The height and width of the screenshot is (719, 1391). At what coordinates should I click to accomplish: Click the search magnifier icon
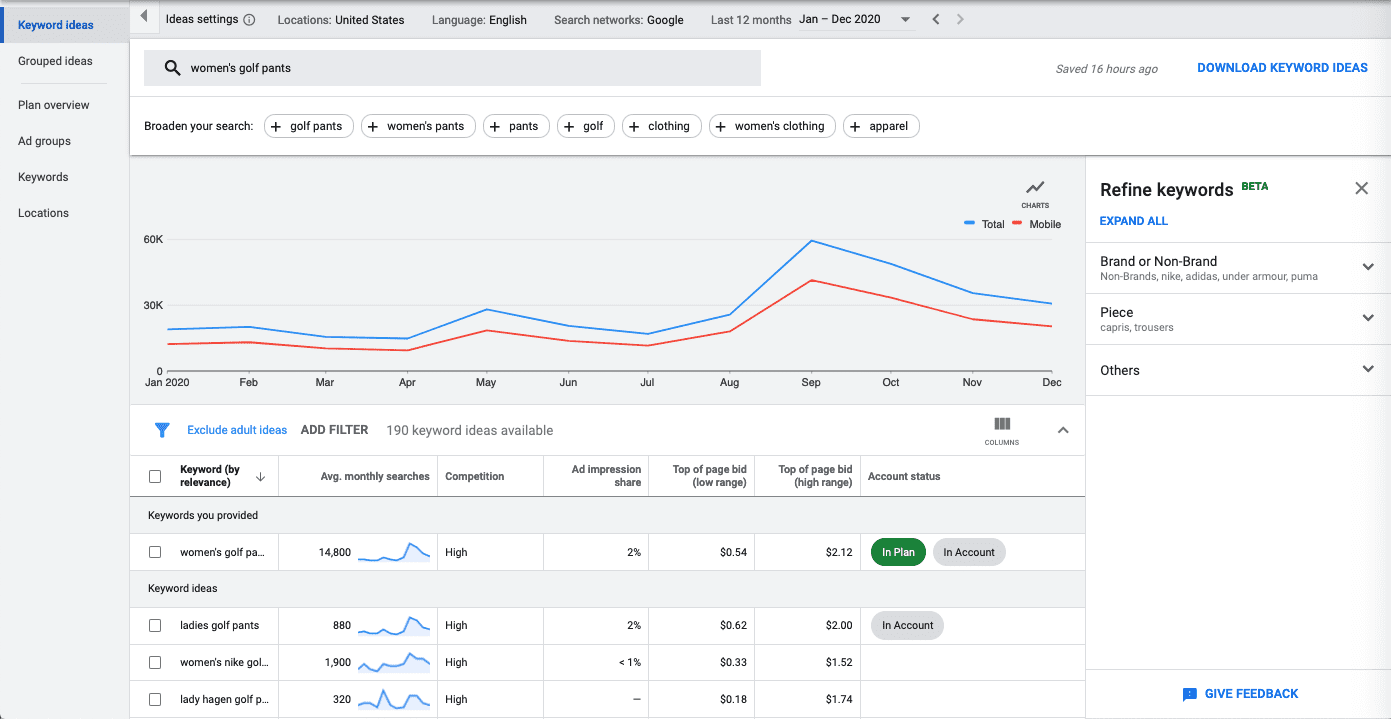pos(170,67)
